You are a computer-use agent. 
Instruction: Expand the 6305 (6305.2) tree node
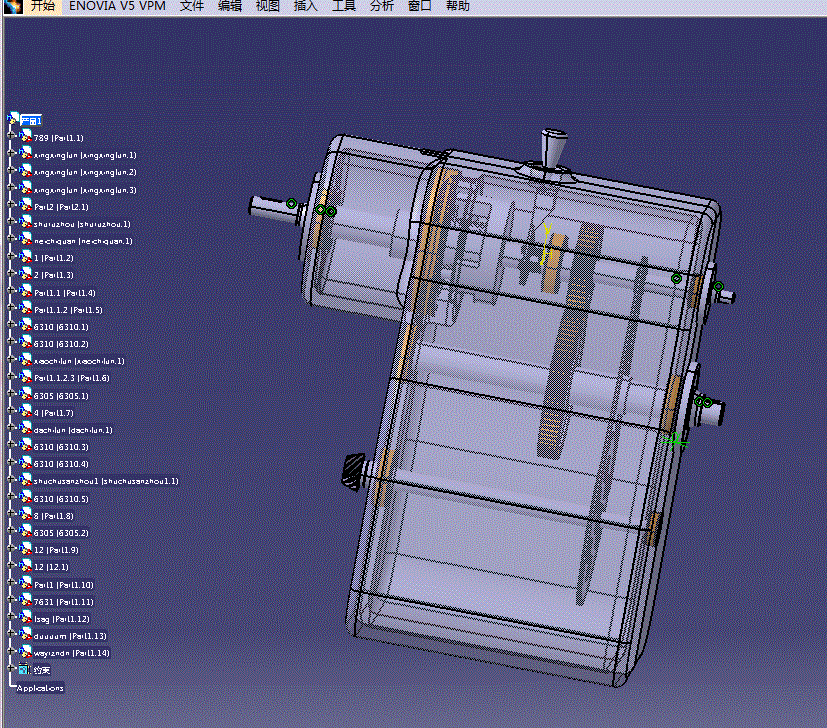click(11, 530)
